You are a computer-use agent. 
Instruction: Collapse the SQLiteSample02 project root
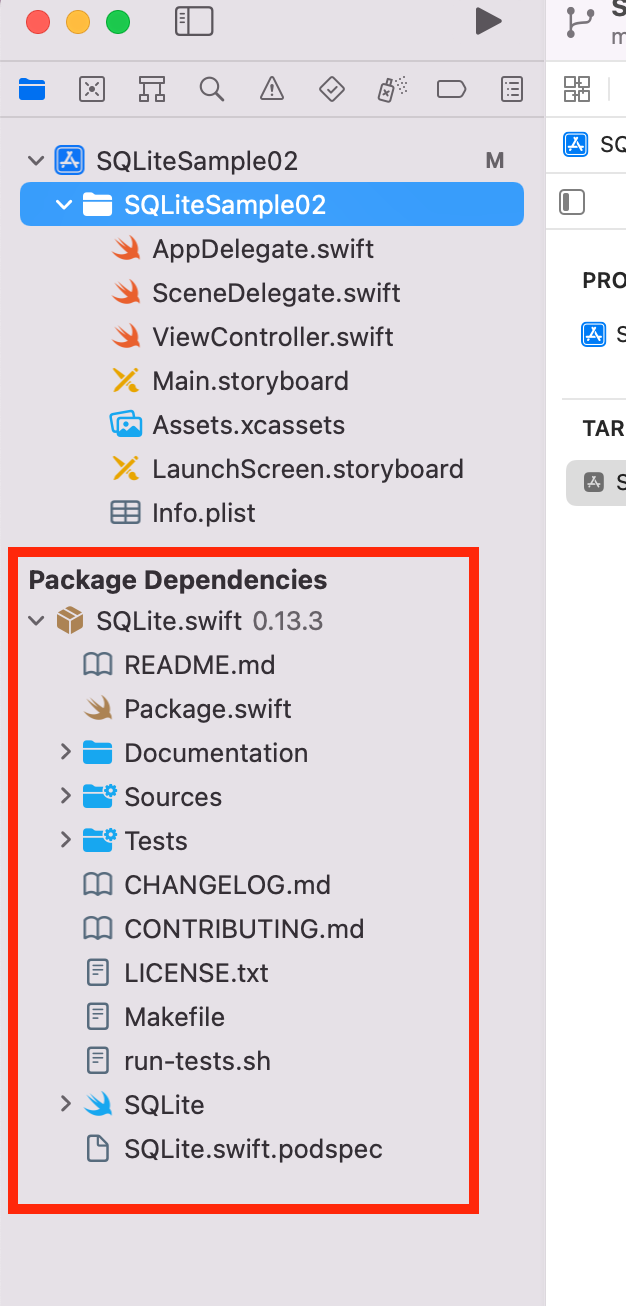point(37,161)
